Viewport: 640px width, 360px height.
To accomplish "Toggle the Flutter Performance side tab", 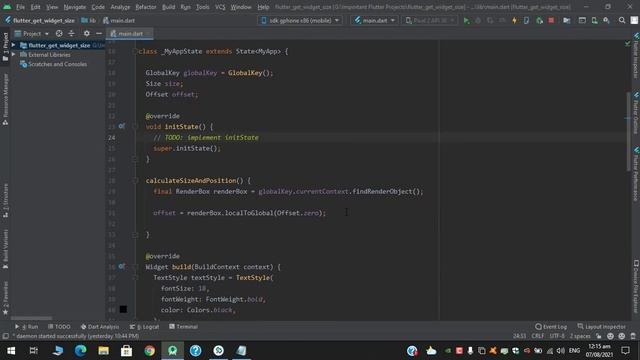I will click(636, 175).
